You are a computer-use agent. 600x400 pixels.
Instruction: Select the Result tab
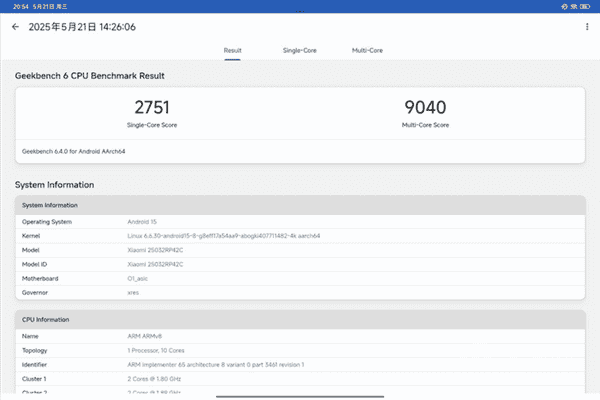click(x=233, y=51)
